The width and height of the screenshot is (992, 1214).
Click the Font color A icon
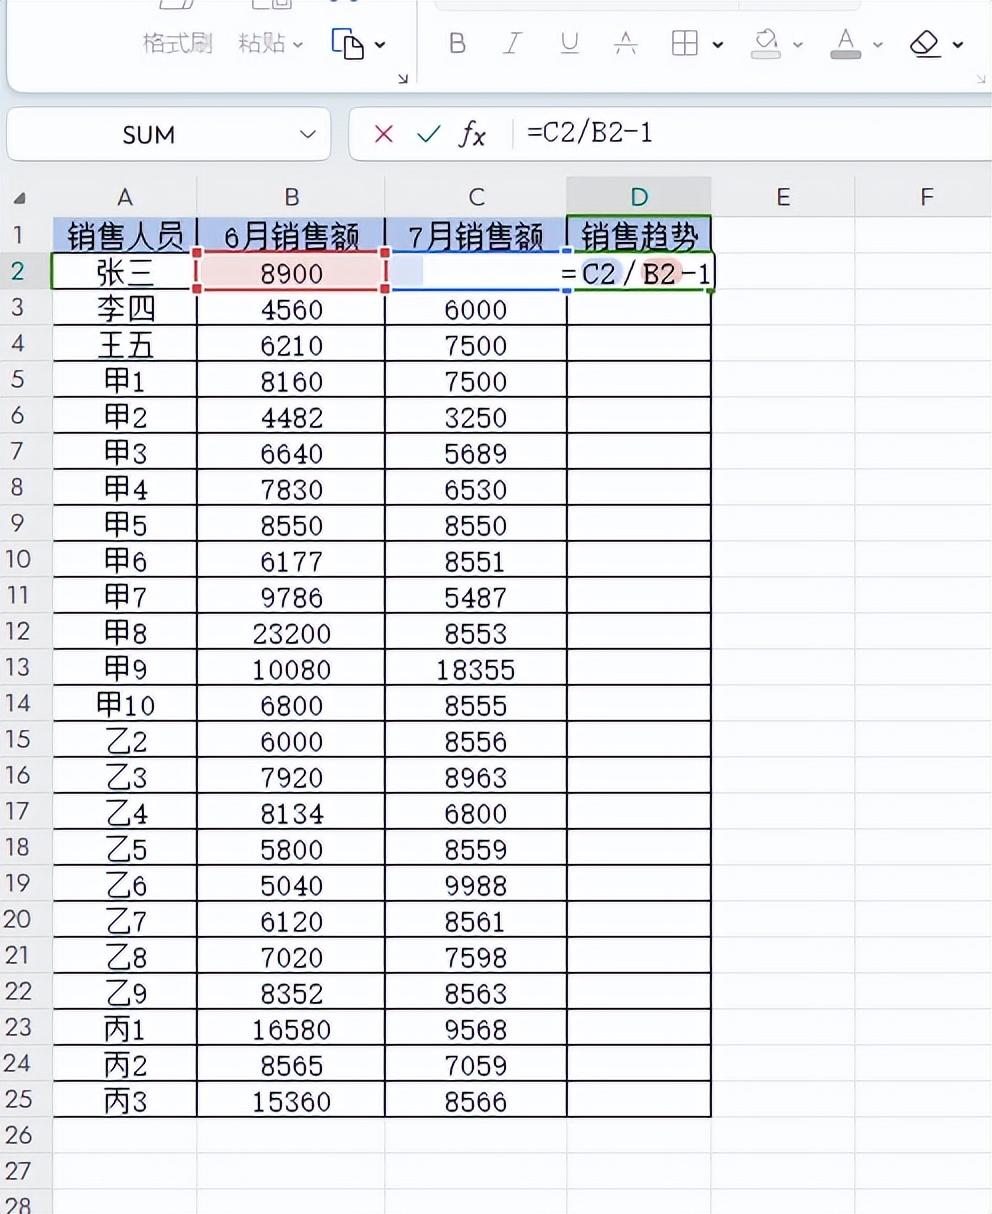[846, 44]
